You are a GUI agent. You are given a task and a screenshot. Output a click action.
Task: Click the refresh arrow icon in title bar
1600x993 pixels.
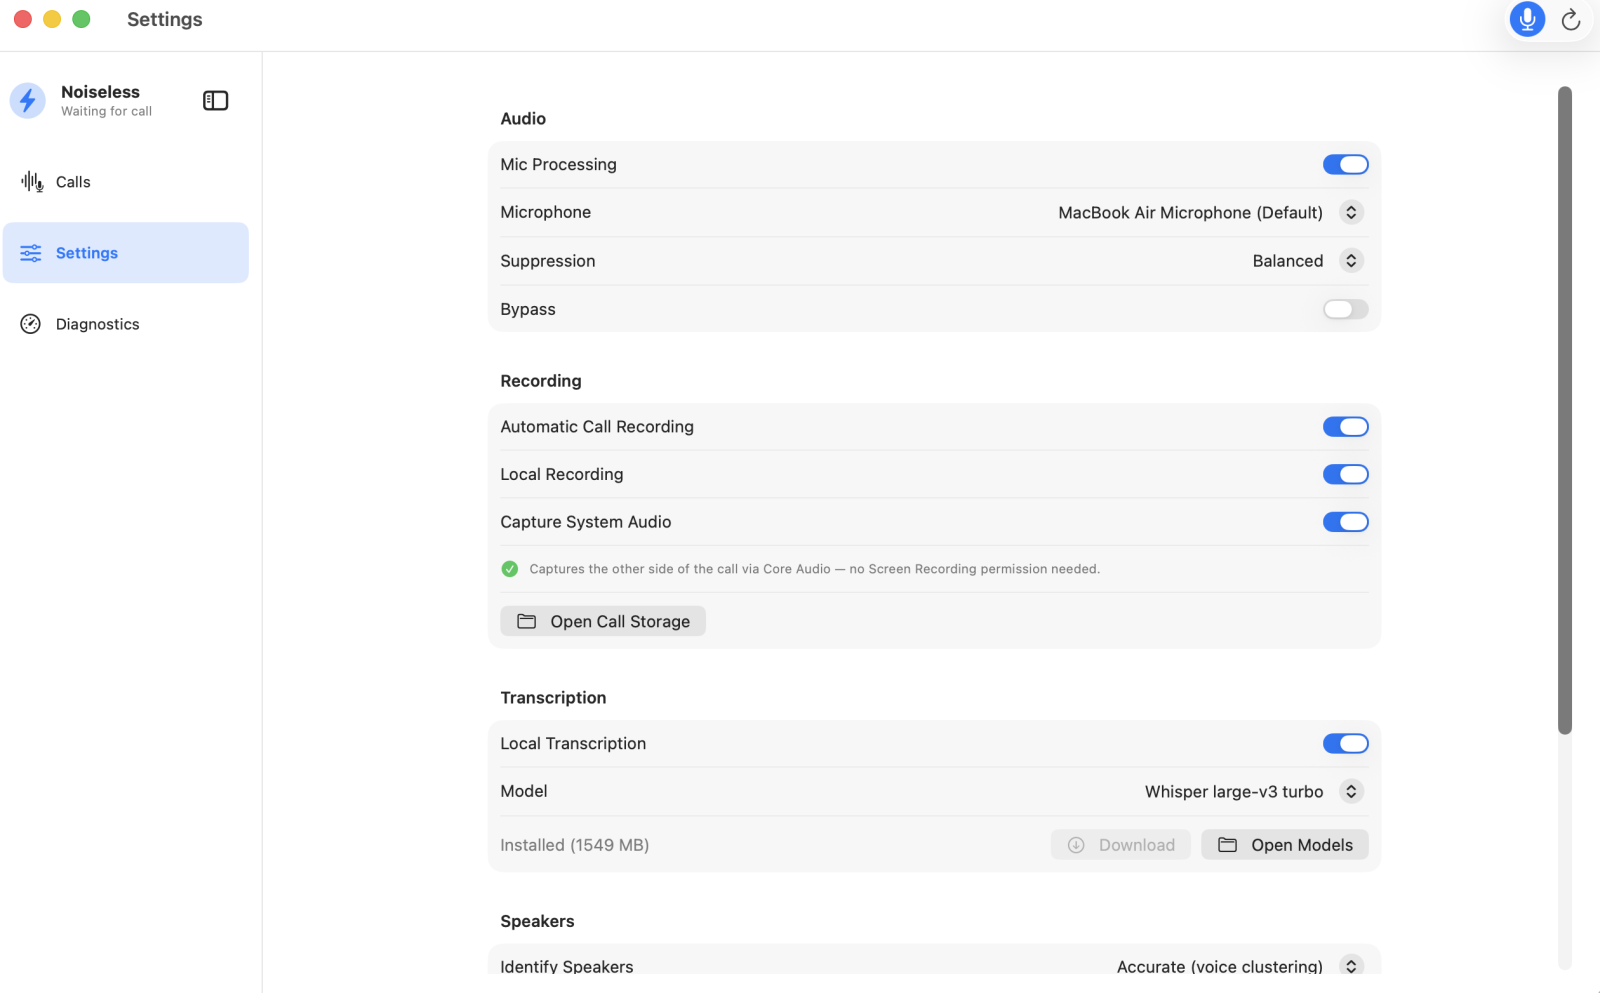(1571, 19)
